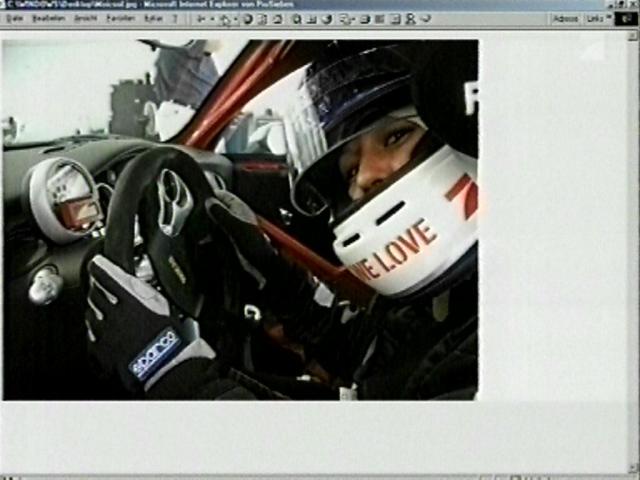Open the Search pane icon
This screenshot has width=640, height=480.
point(297,18)
